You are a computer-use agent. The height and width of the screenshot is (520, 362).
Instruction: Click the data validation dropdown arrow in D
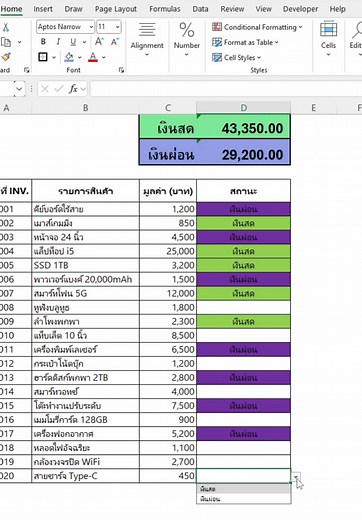pyautogui.click(x=296, y=477)
